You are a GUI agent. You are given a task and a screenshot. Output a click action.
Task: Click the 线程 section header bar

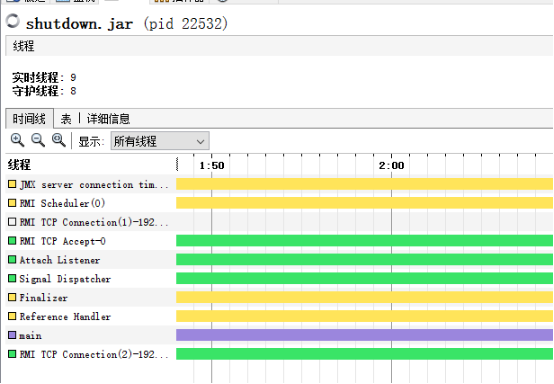(279, 46)
